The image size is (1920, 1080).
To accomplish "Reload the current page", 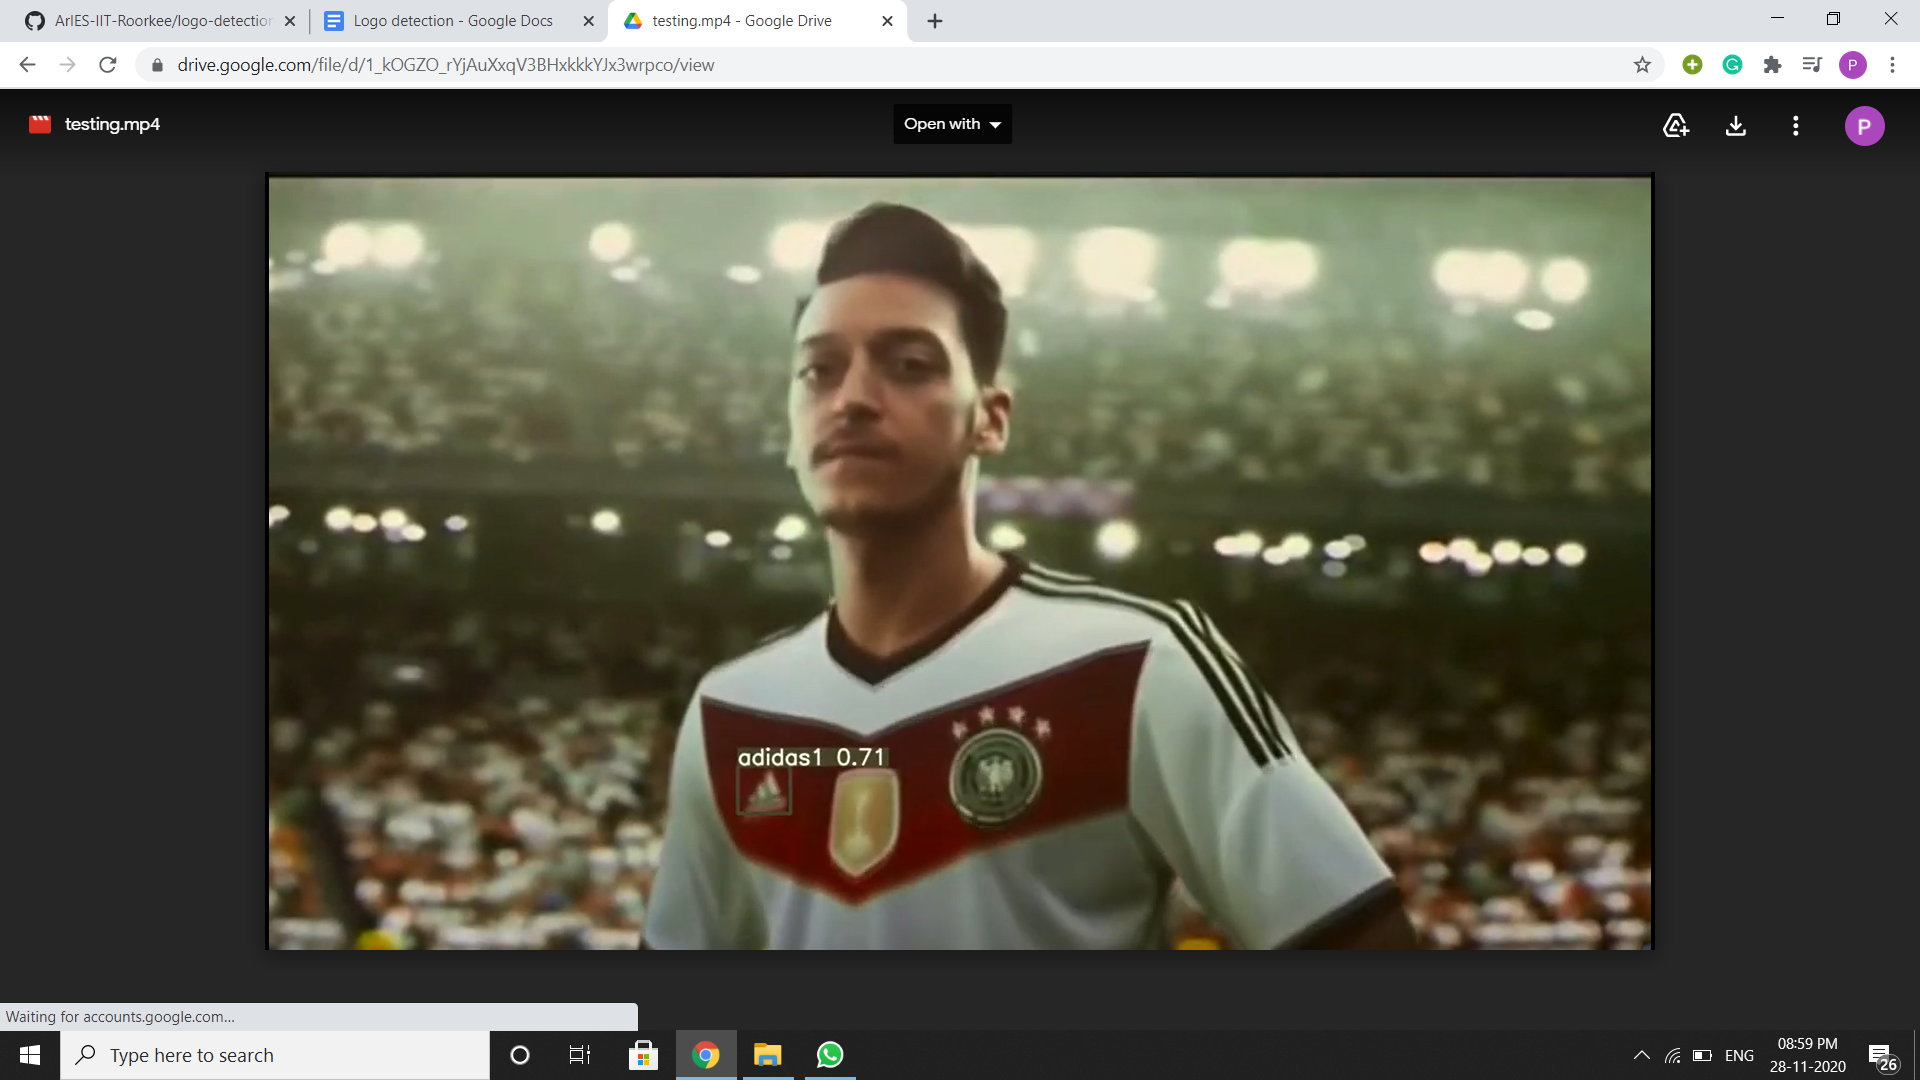I will pos(108,65).
